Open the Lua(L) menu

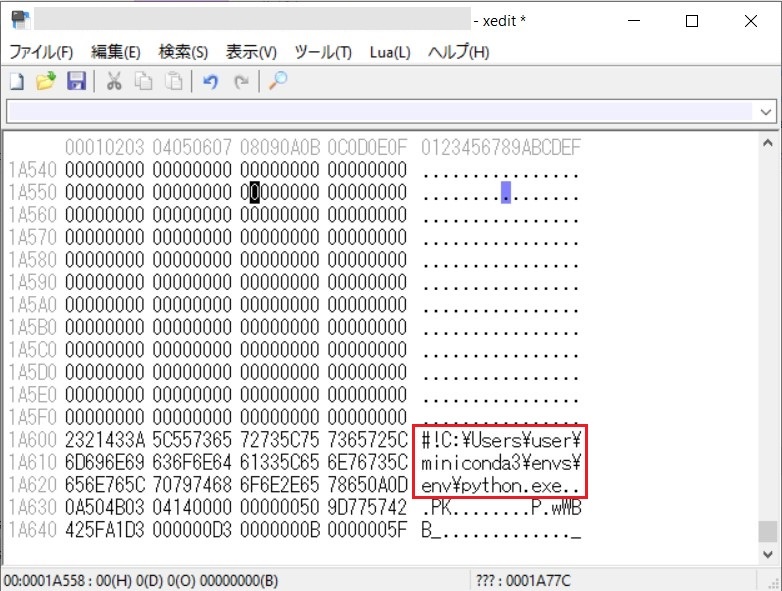point(390,52)
